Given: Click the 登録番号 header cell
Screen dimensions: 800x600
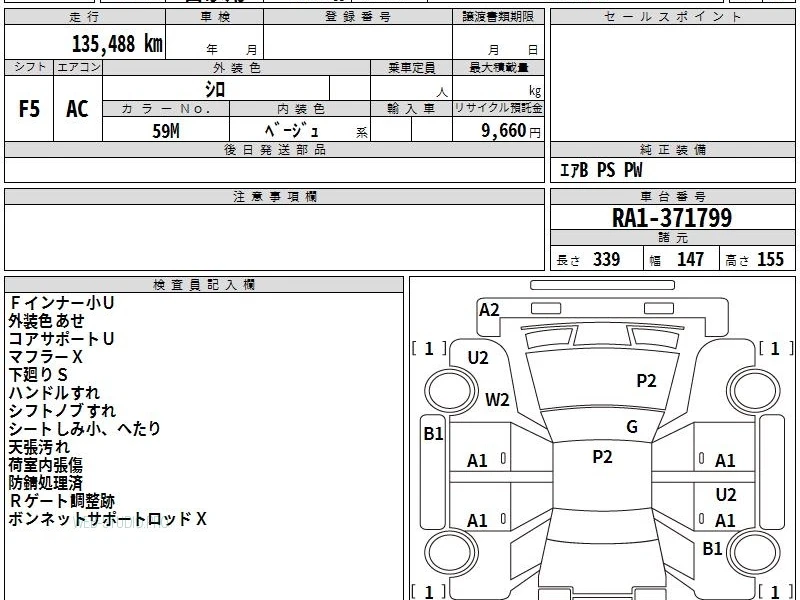Looking at the screenshot, I should 358,17.
